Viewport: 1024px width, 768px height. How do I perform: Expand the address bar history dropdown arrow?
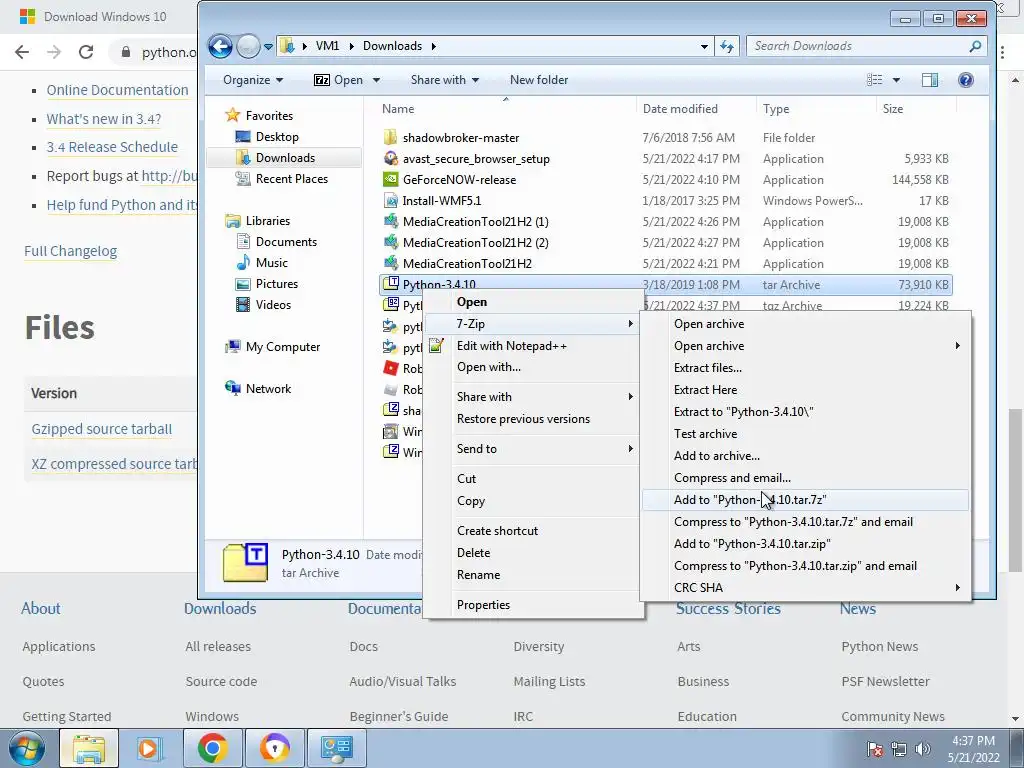click(704, 46)
